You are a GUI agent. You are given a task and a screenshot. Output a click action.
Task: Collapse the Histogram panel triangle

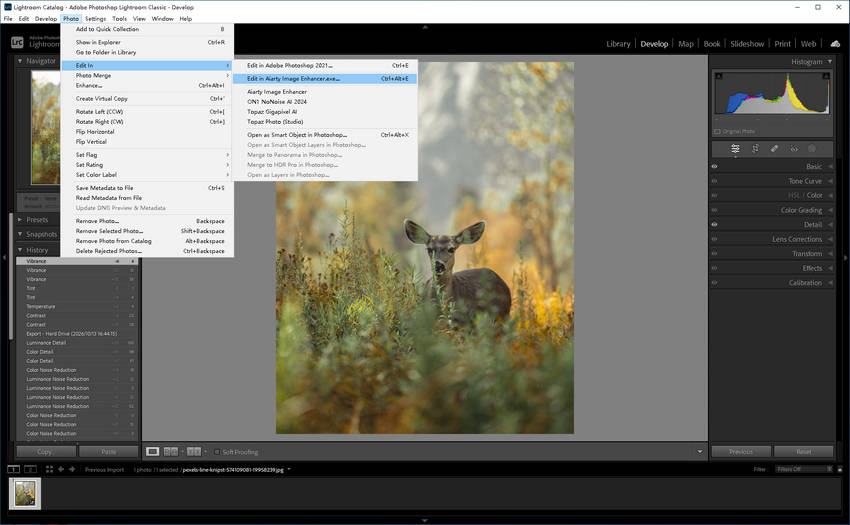point(830,62)
